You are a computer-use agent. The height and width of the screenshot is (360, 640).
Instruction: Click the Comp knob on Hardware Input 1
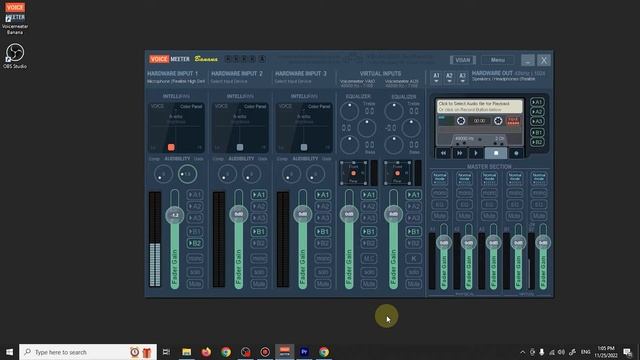pos(163,174)
